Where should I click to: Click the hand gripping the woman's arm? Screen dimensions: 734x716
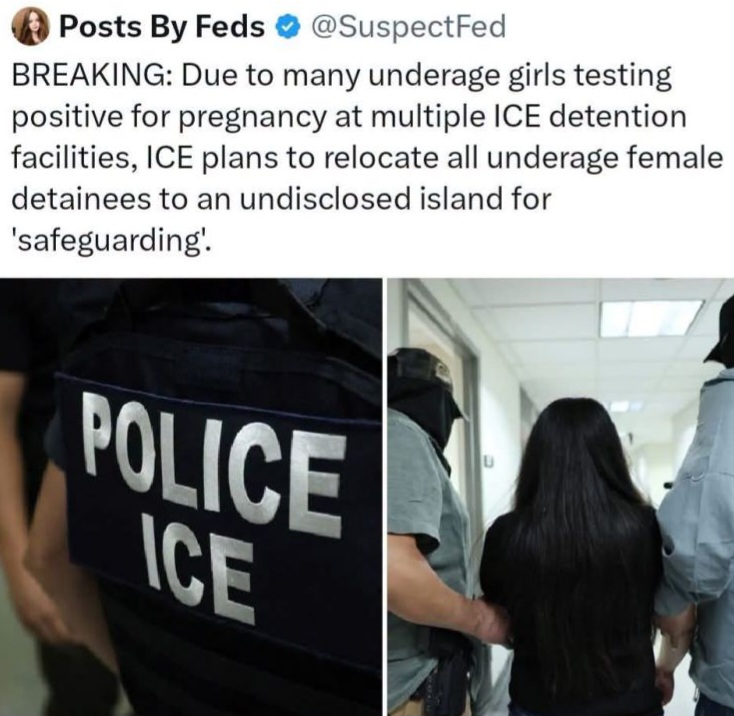487,620
